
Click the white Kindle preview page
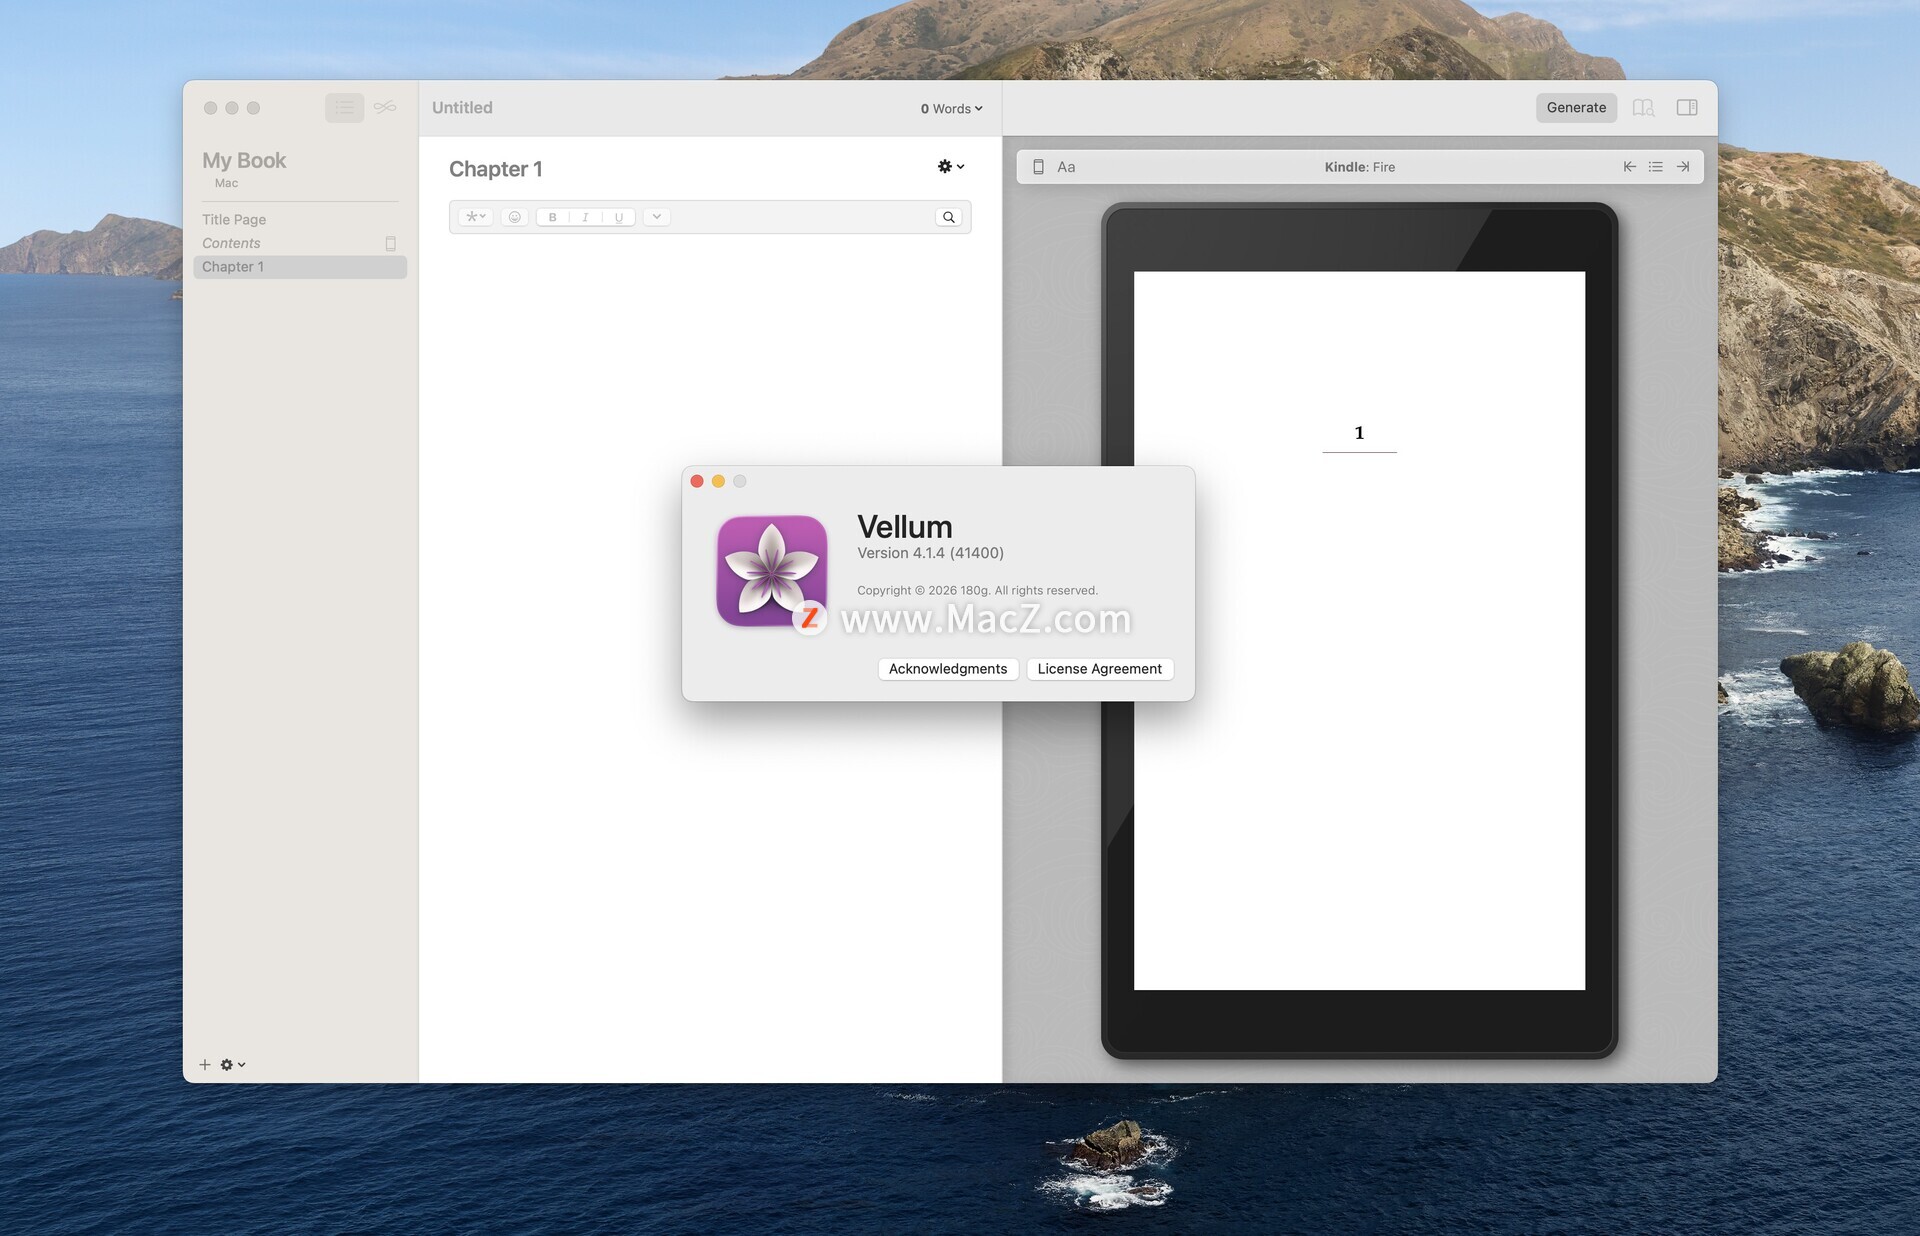pos(1359,631)
